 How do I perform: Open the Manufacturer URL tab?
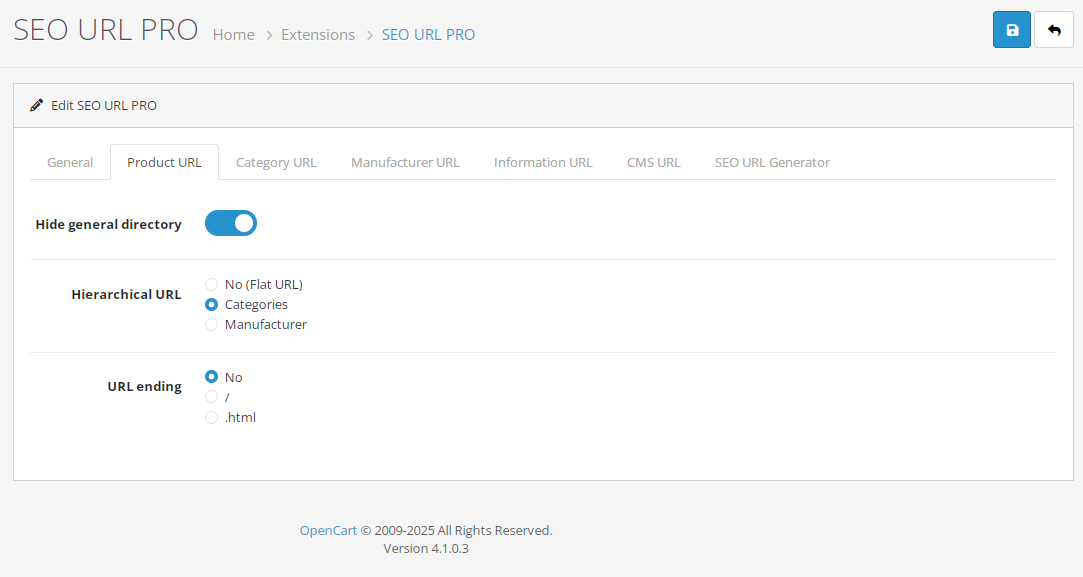405,162
